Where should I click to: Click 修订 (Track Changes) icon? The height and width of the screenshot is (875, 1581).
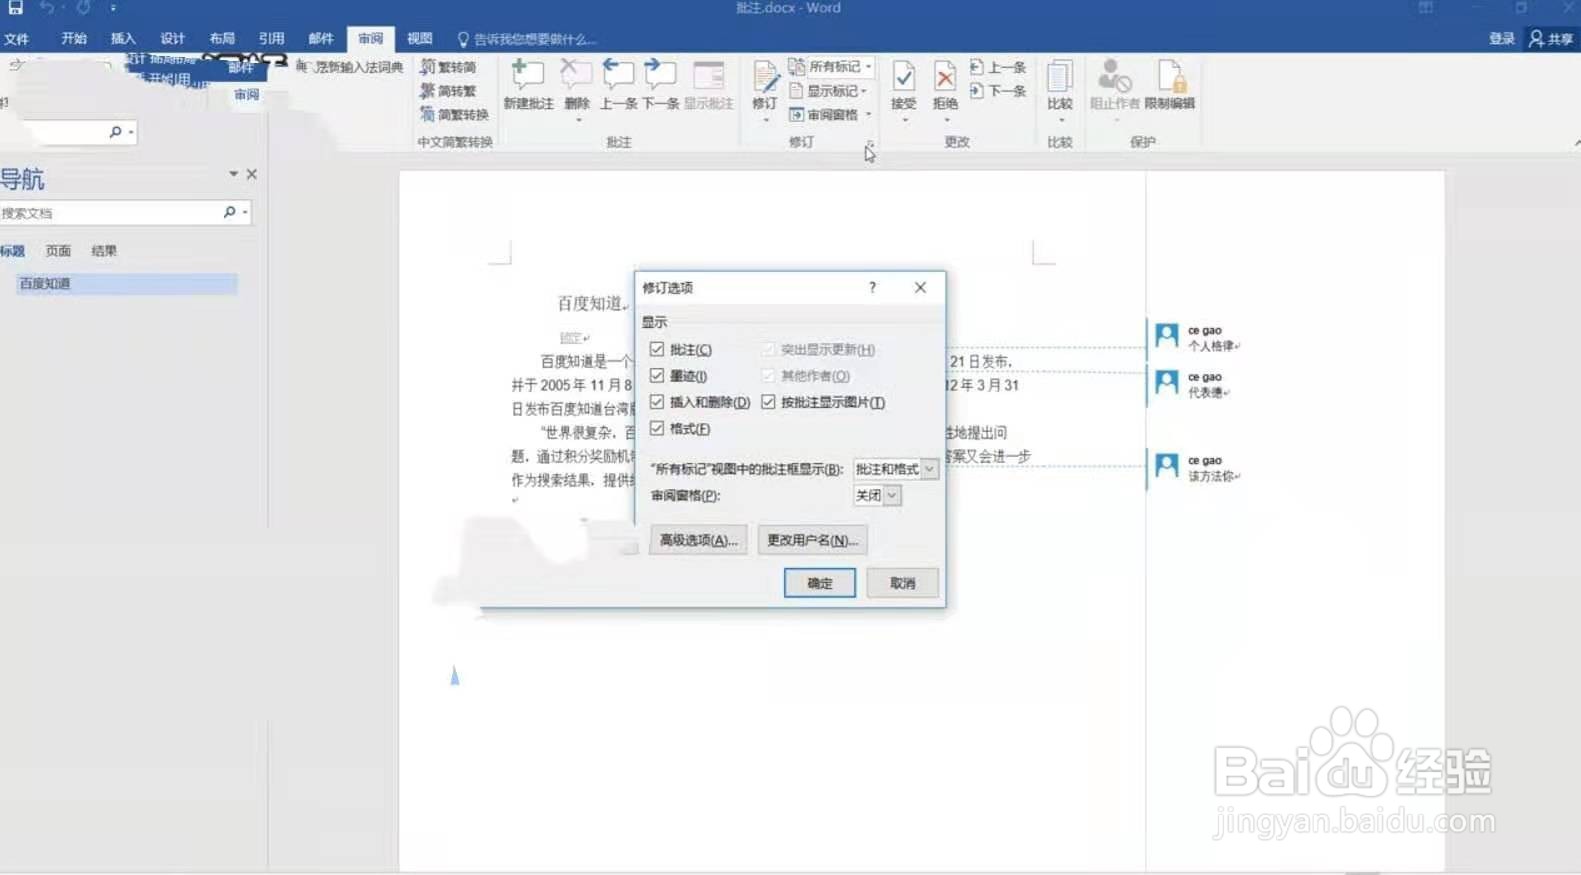pyautogui.click(x=764, y=76)
